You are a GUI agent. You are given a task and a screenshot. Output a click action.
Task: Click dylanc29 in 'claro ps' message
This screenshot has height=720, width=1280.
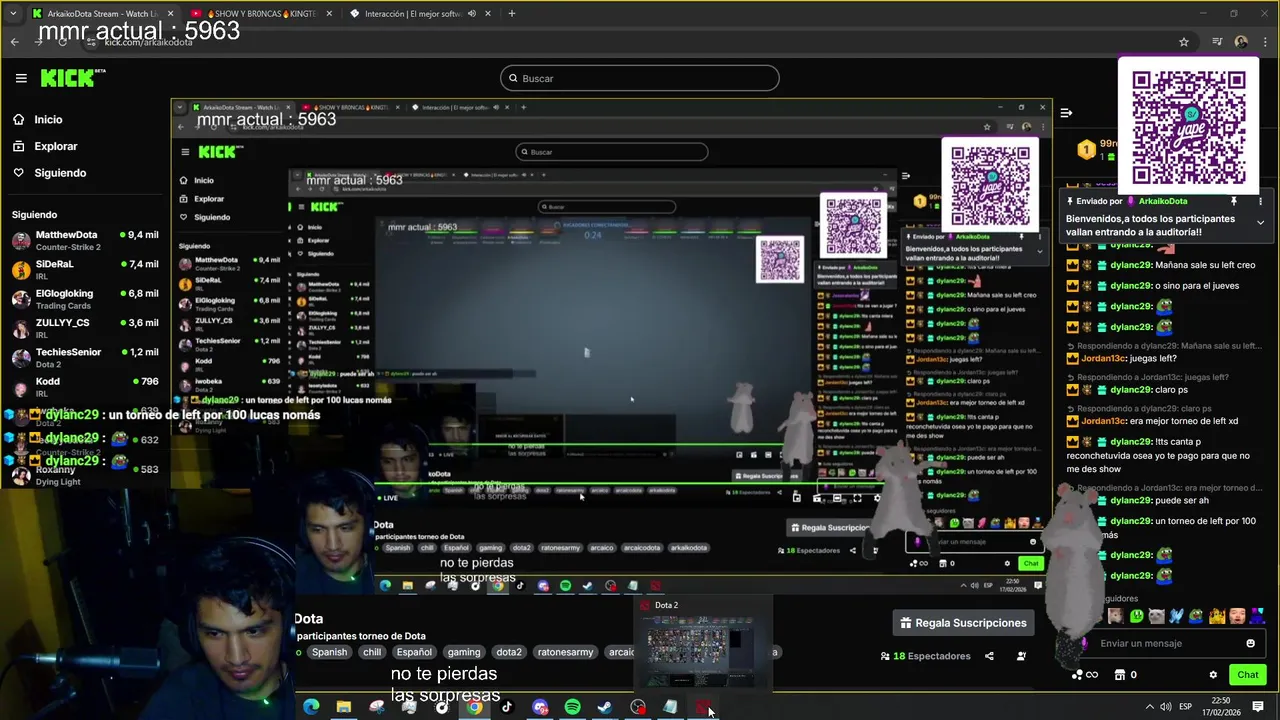click(1131, 390)
